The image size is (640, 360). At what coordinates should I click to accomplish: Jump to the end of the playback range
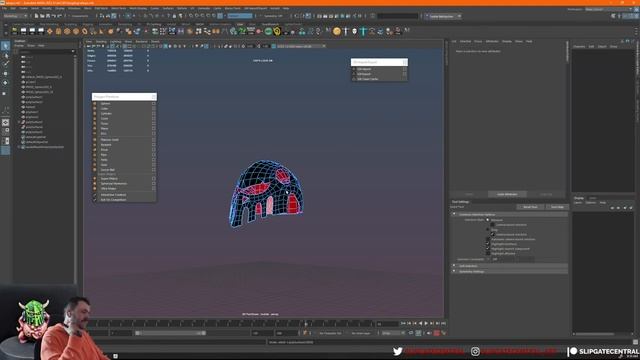(443, 323)
